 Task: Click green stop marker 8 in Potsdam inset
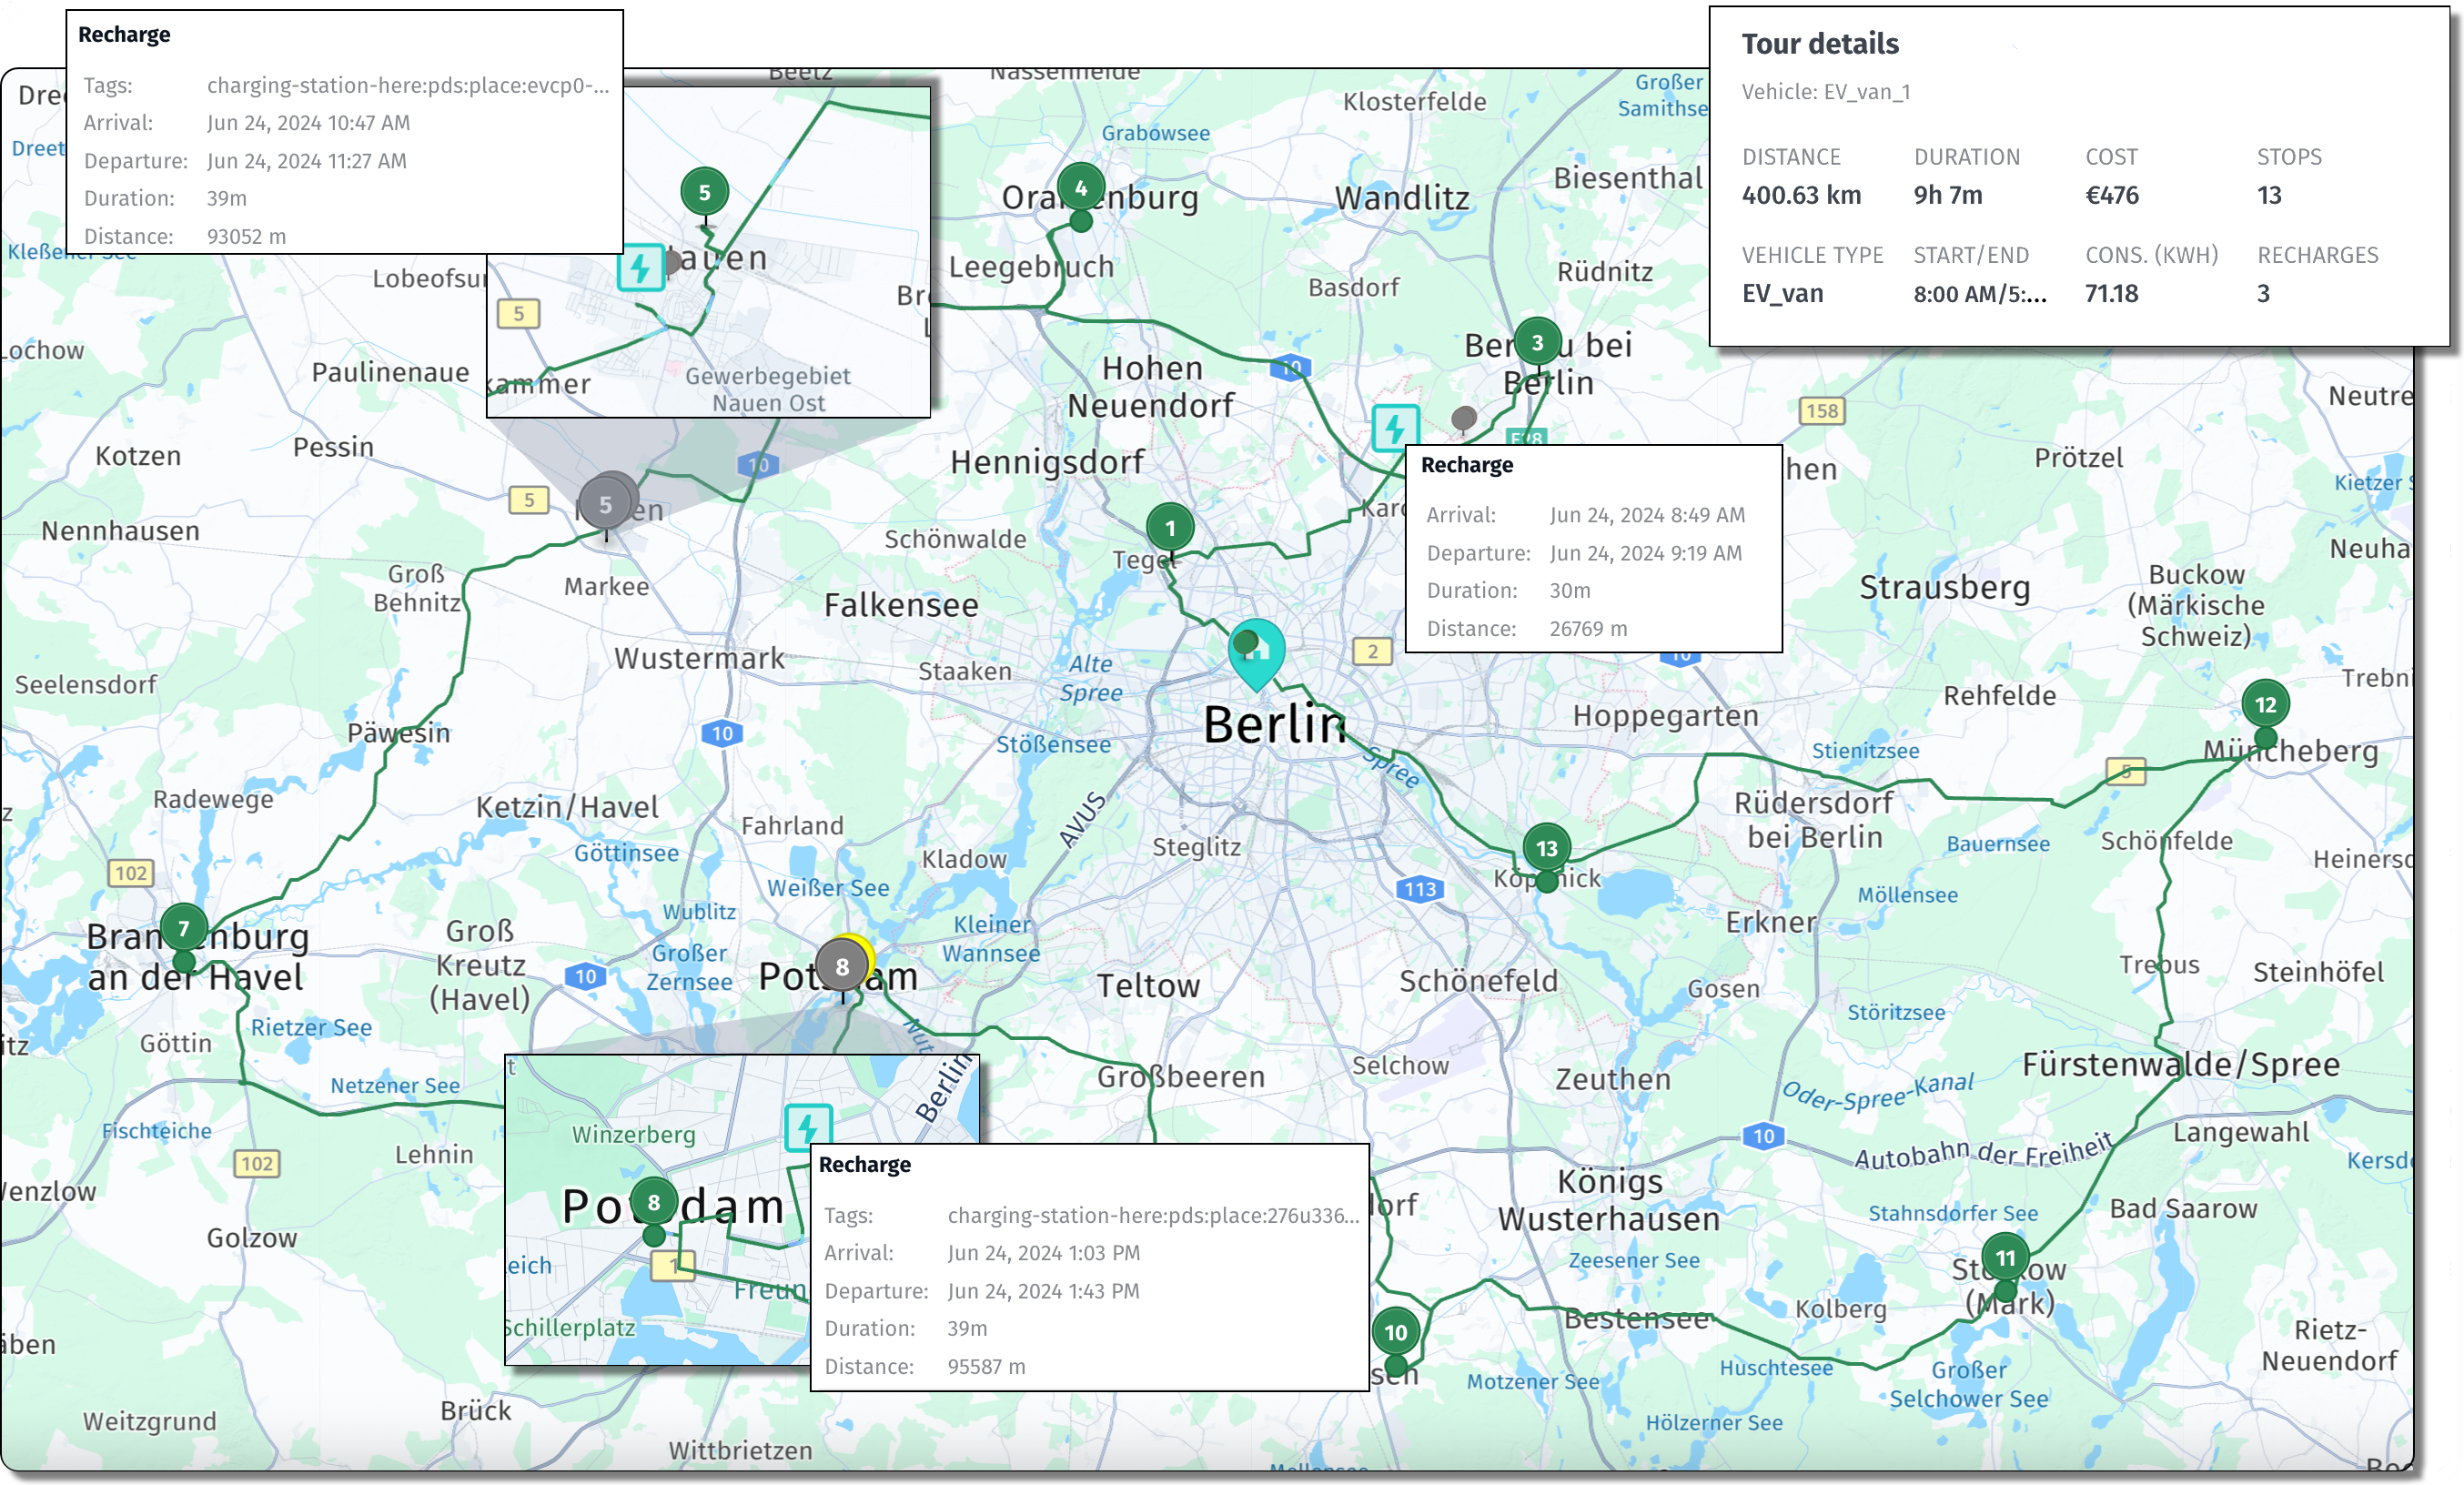click(x=654, y=1203)
